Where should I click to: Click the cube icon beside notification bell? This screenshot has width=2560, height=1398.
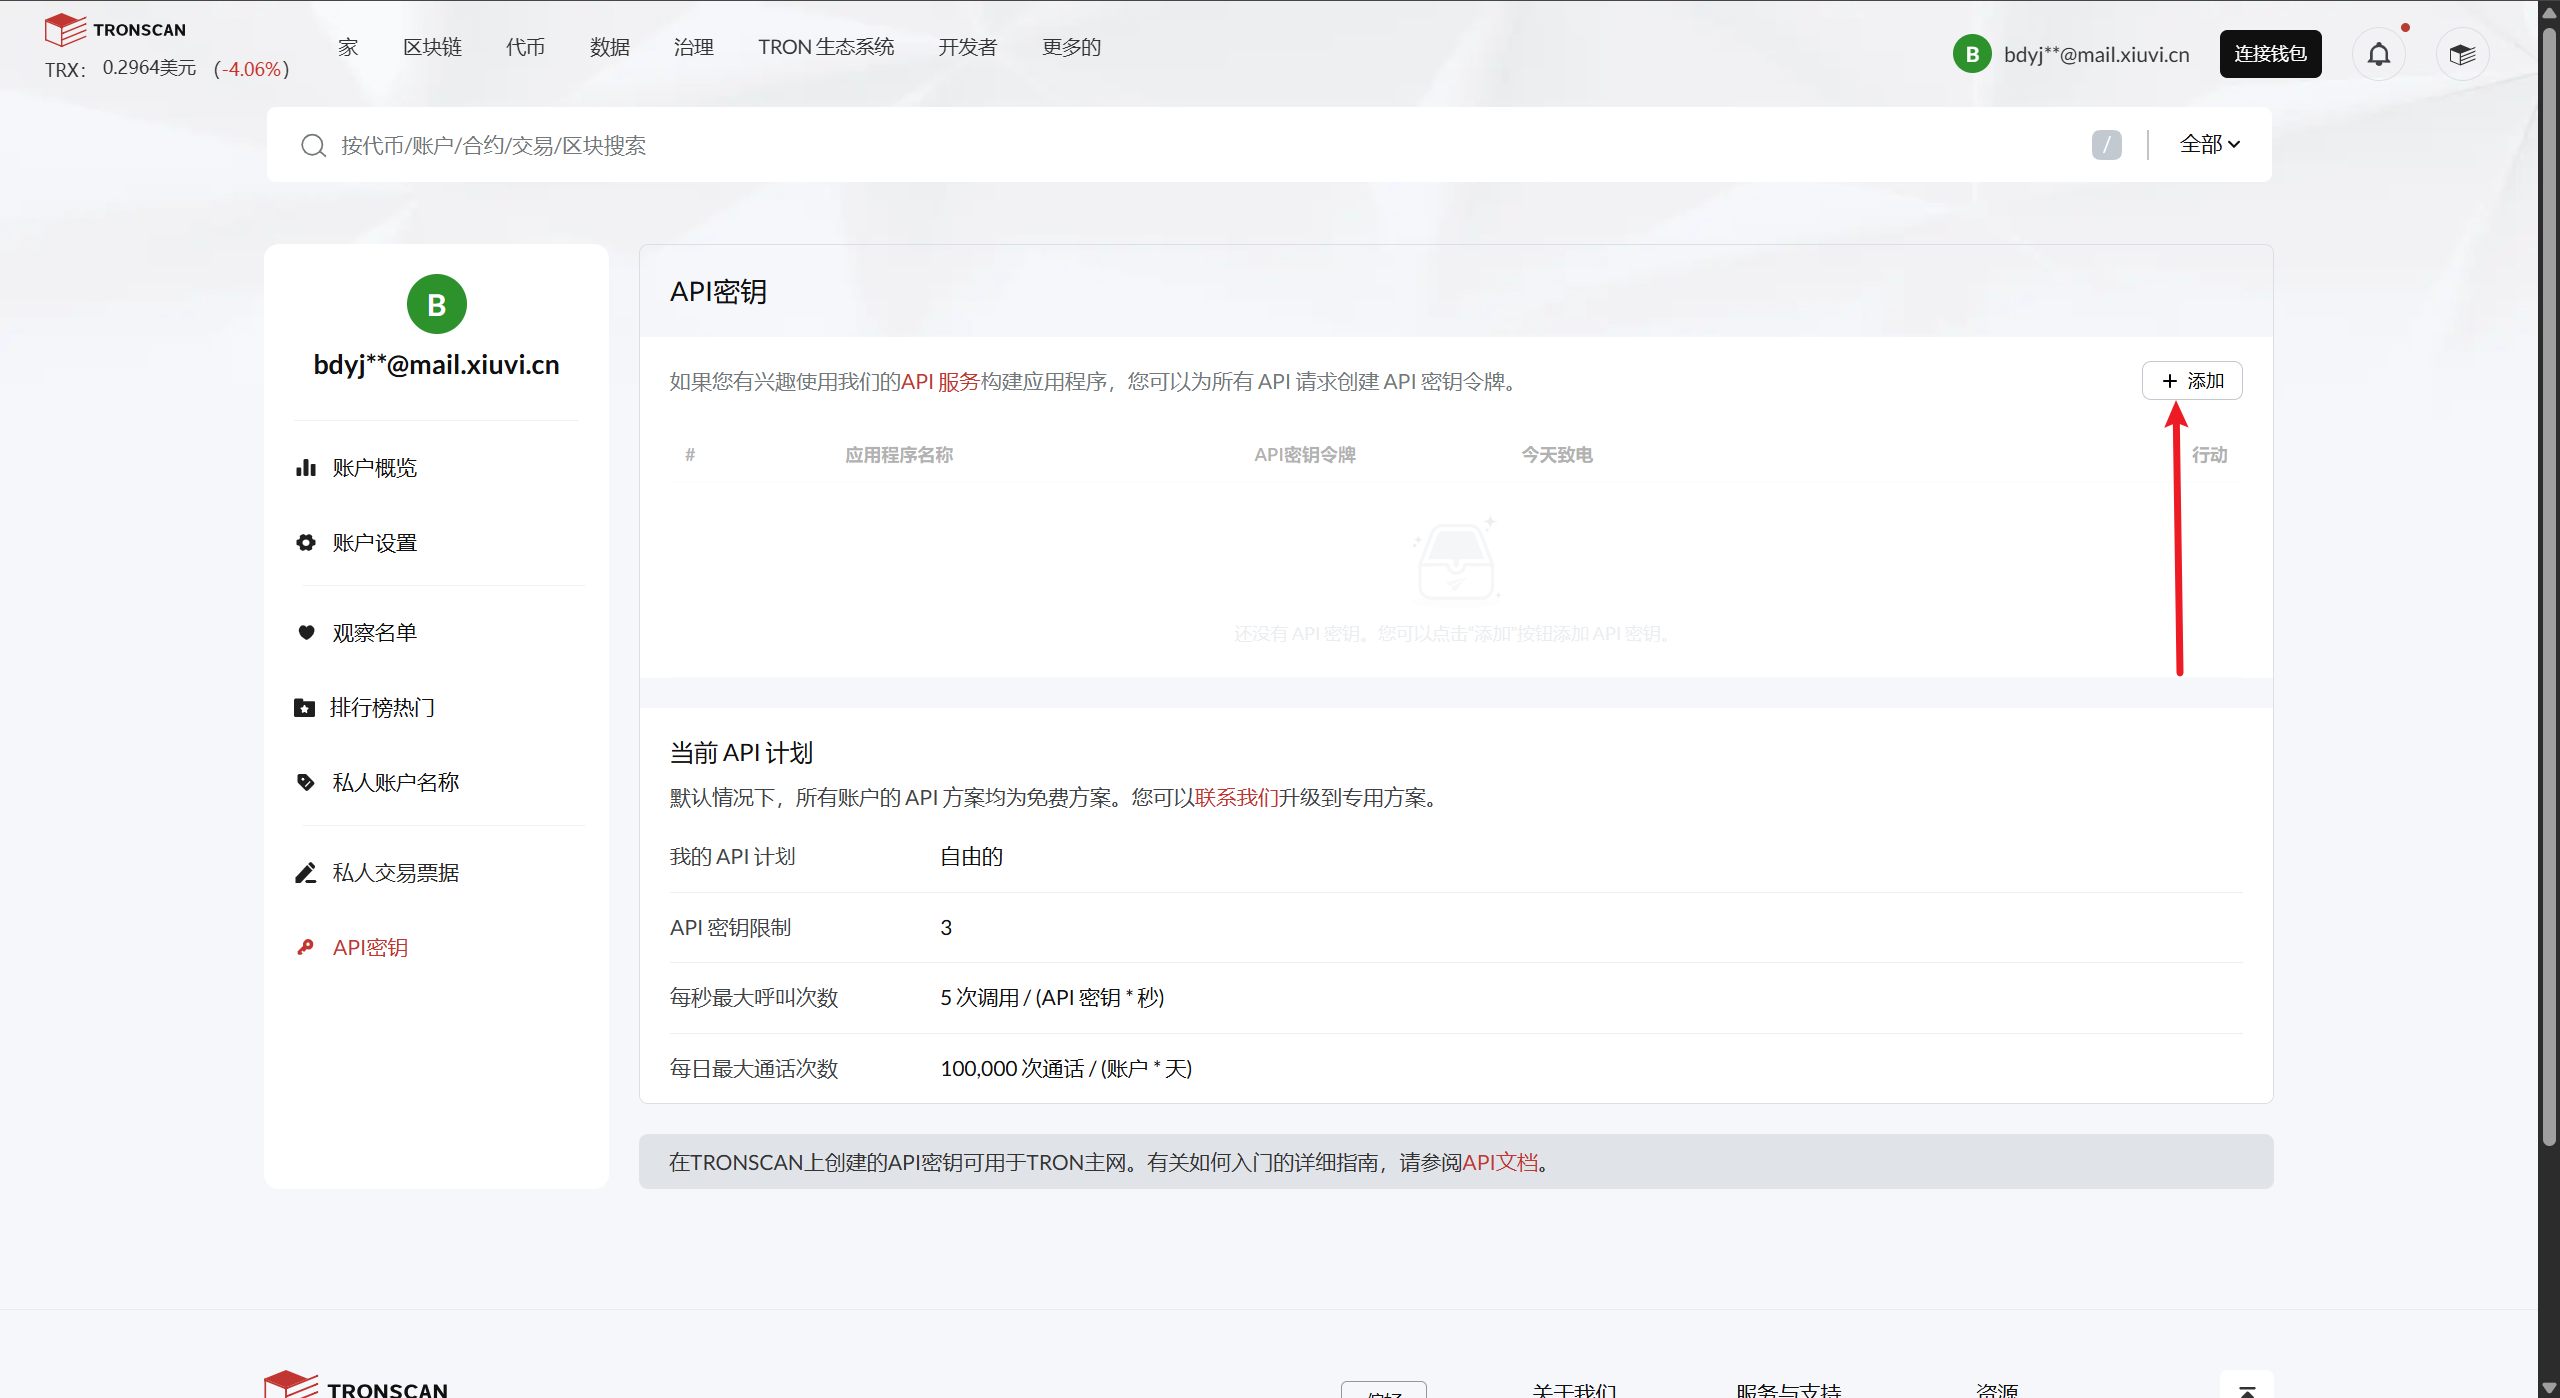click(x=2462, y=54)
